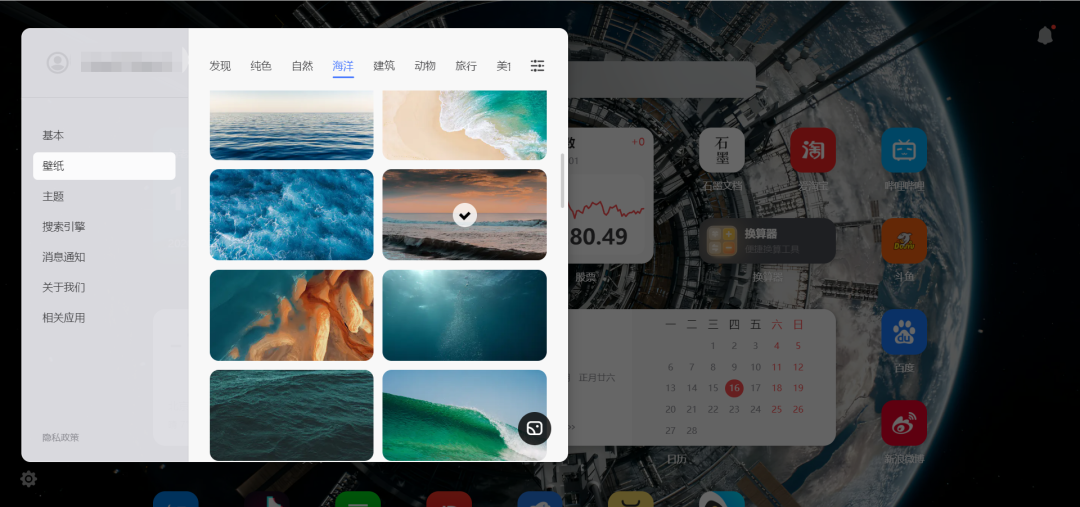Choose the dark green rippling water wallpaper
The image size is (1080, 507).
pyautogui.click(x=291, y=415)
